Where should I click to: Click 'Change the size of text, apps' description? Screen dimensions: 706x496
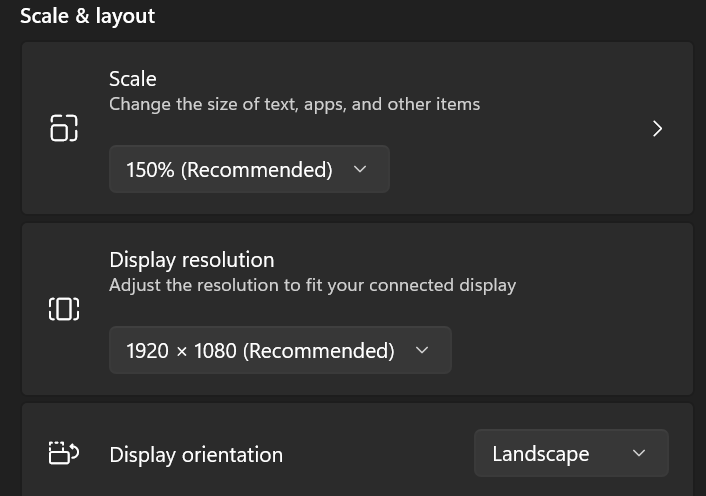click(294, 104)
